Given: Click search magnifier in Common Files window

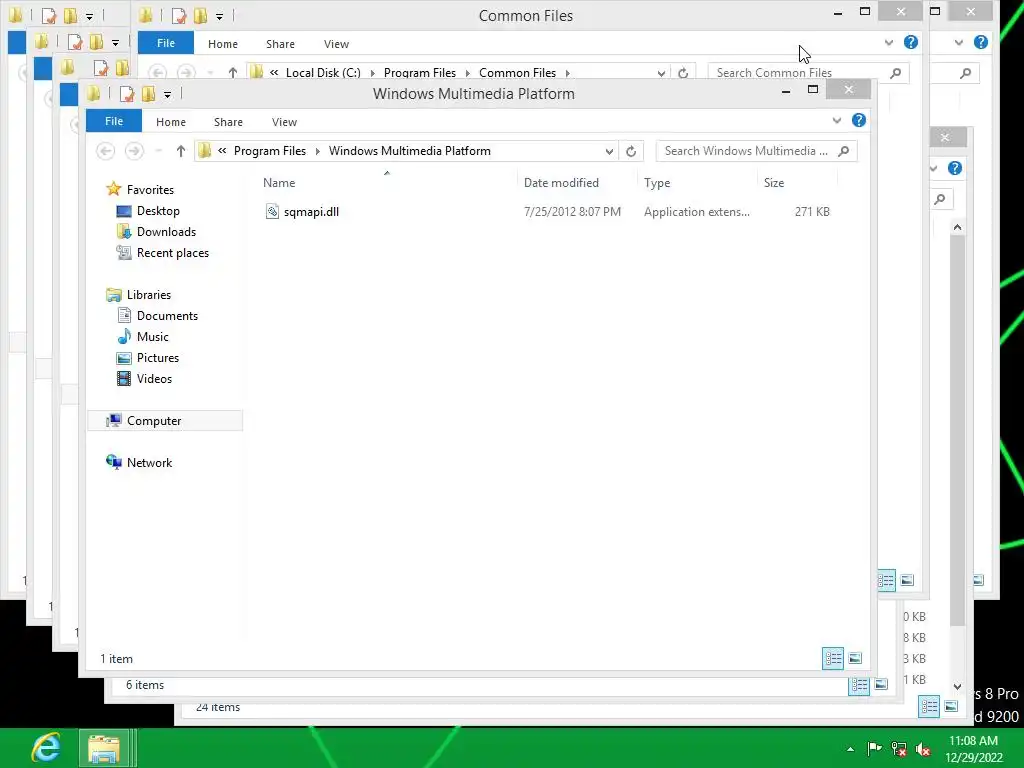Looking at the screenshot, I should pyautogui.click(x=896, y=73).
